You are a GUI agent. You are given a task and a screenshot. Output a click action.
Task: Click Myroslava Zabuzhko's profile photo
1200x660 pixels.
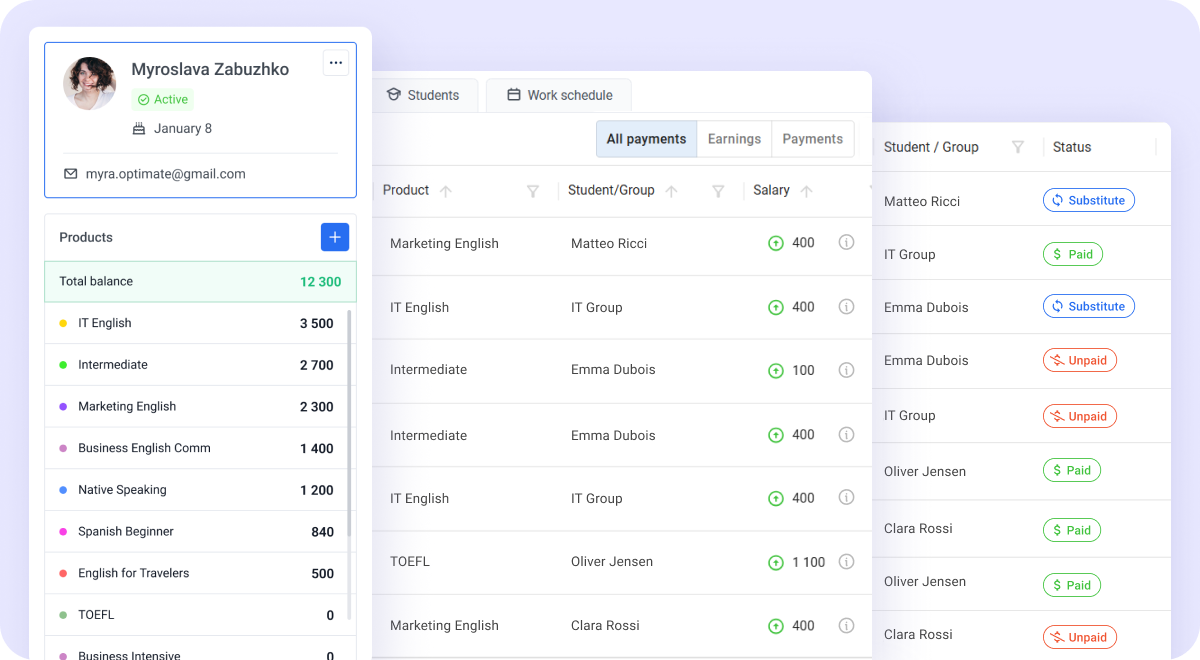[90, 84]
